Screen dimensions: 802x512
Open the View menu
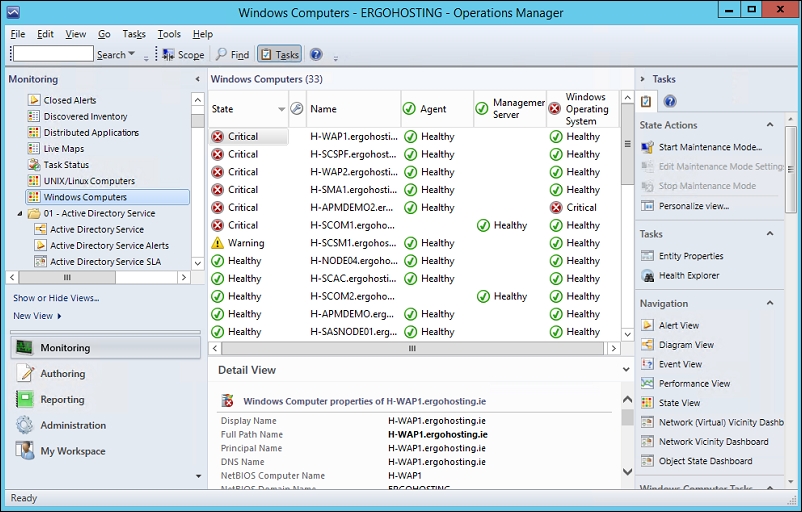76,34
